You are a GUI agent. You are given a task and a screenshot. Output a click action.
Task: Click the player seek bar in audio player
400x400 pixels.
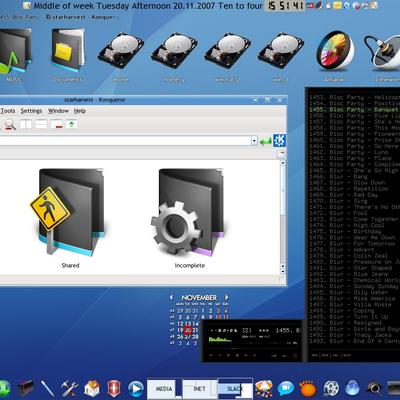(x=252, y=349)
